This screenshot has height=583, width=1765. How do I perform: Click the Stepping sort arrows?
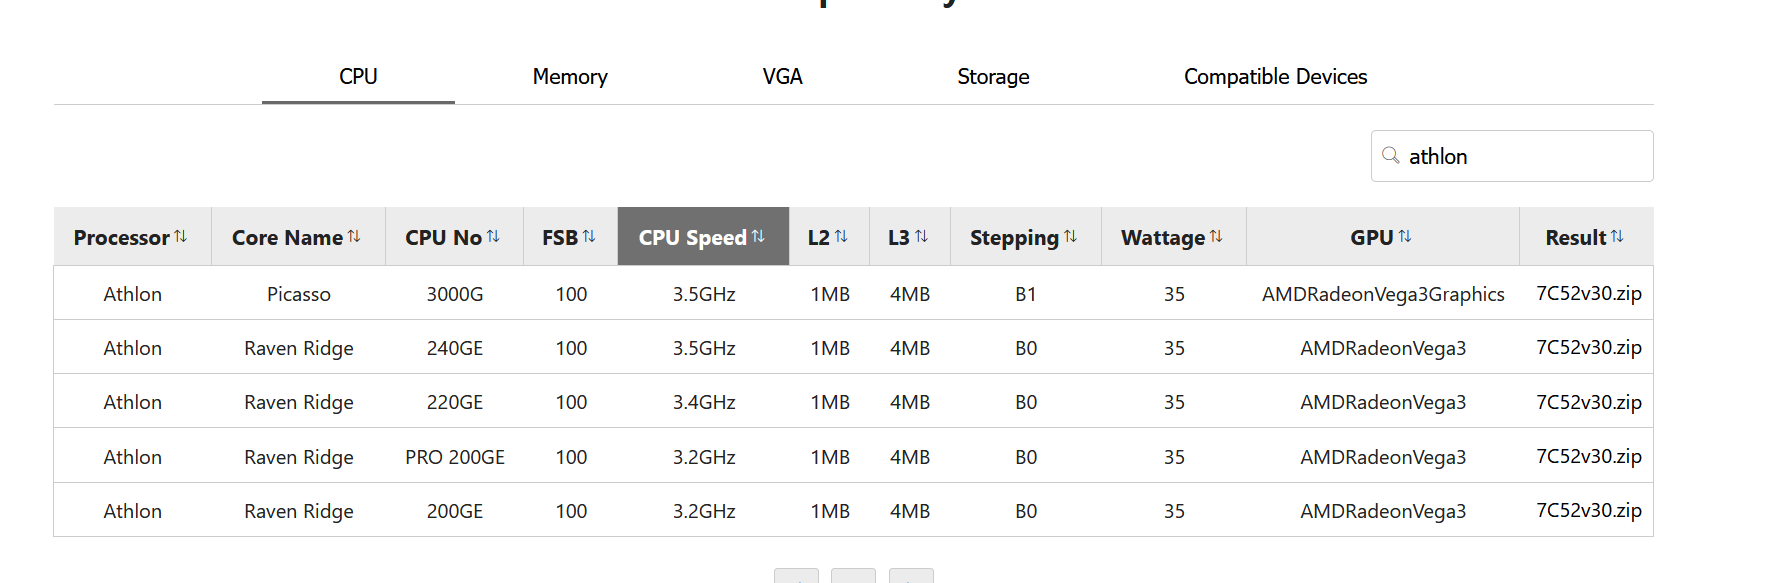(1070, 237)
